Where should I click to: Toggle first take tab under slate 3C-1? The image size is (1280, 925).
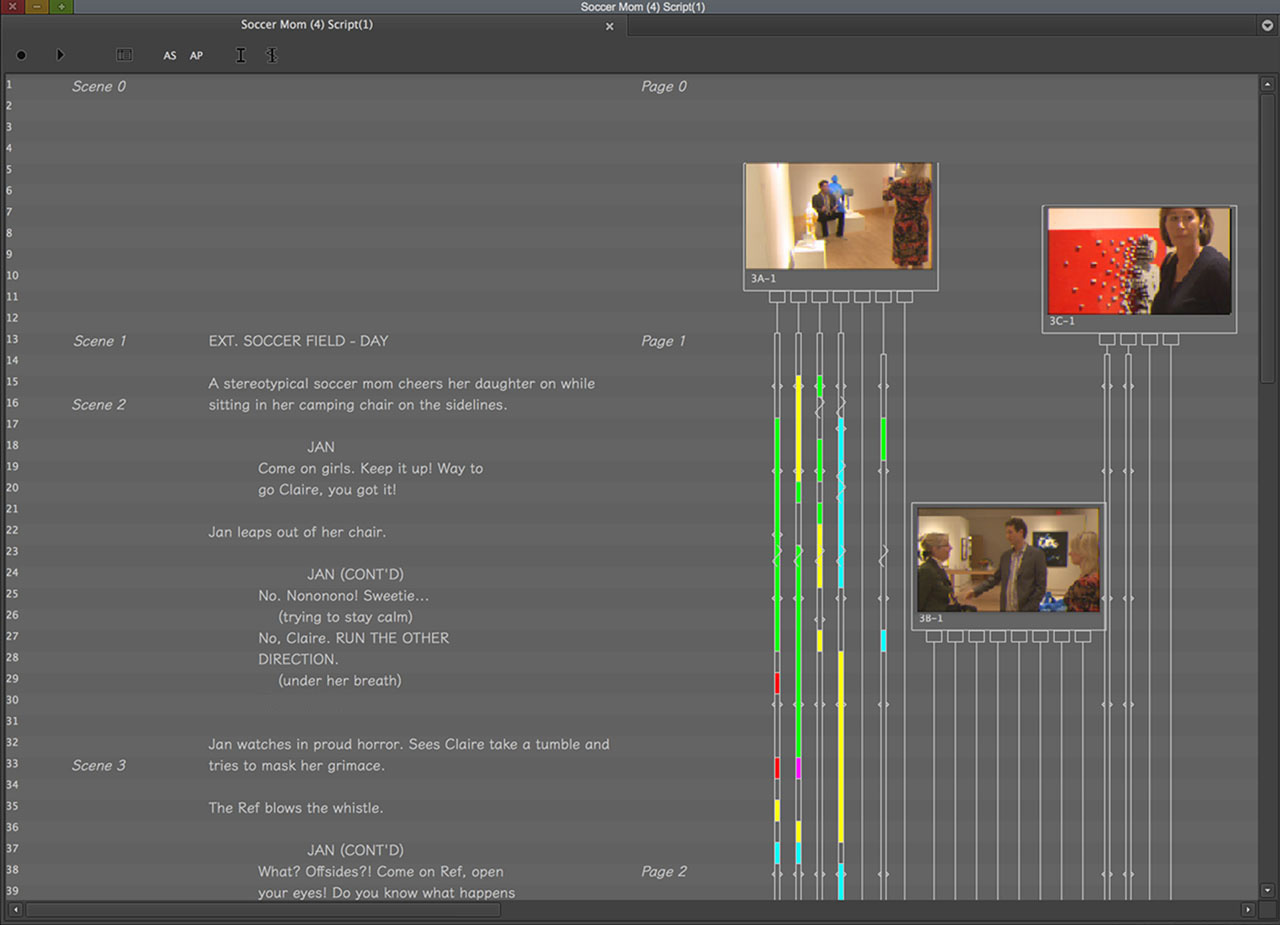point(1107,340)
